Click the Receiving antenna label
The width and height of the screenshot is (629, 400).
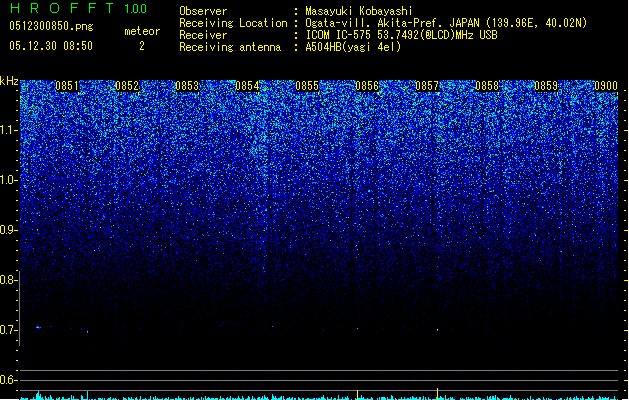click(x=230, y=47)
